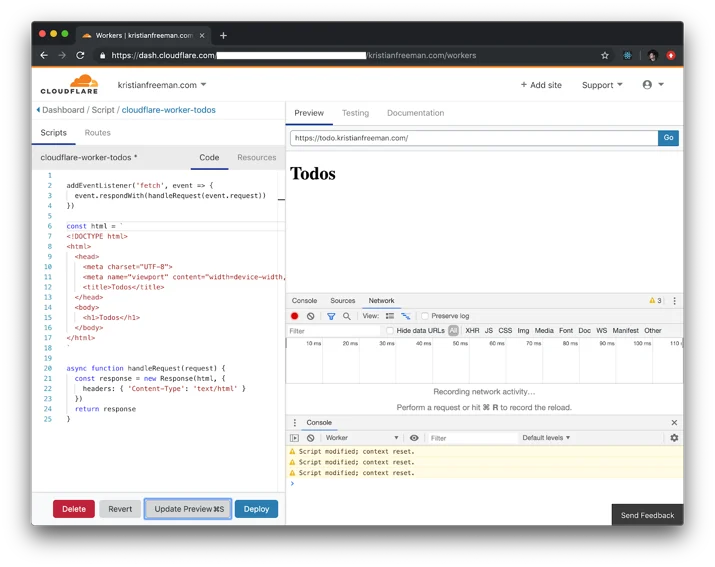715x567 pixels.
Task: Click the red browser update icon
Action: (671, 55)
